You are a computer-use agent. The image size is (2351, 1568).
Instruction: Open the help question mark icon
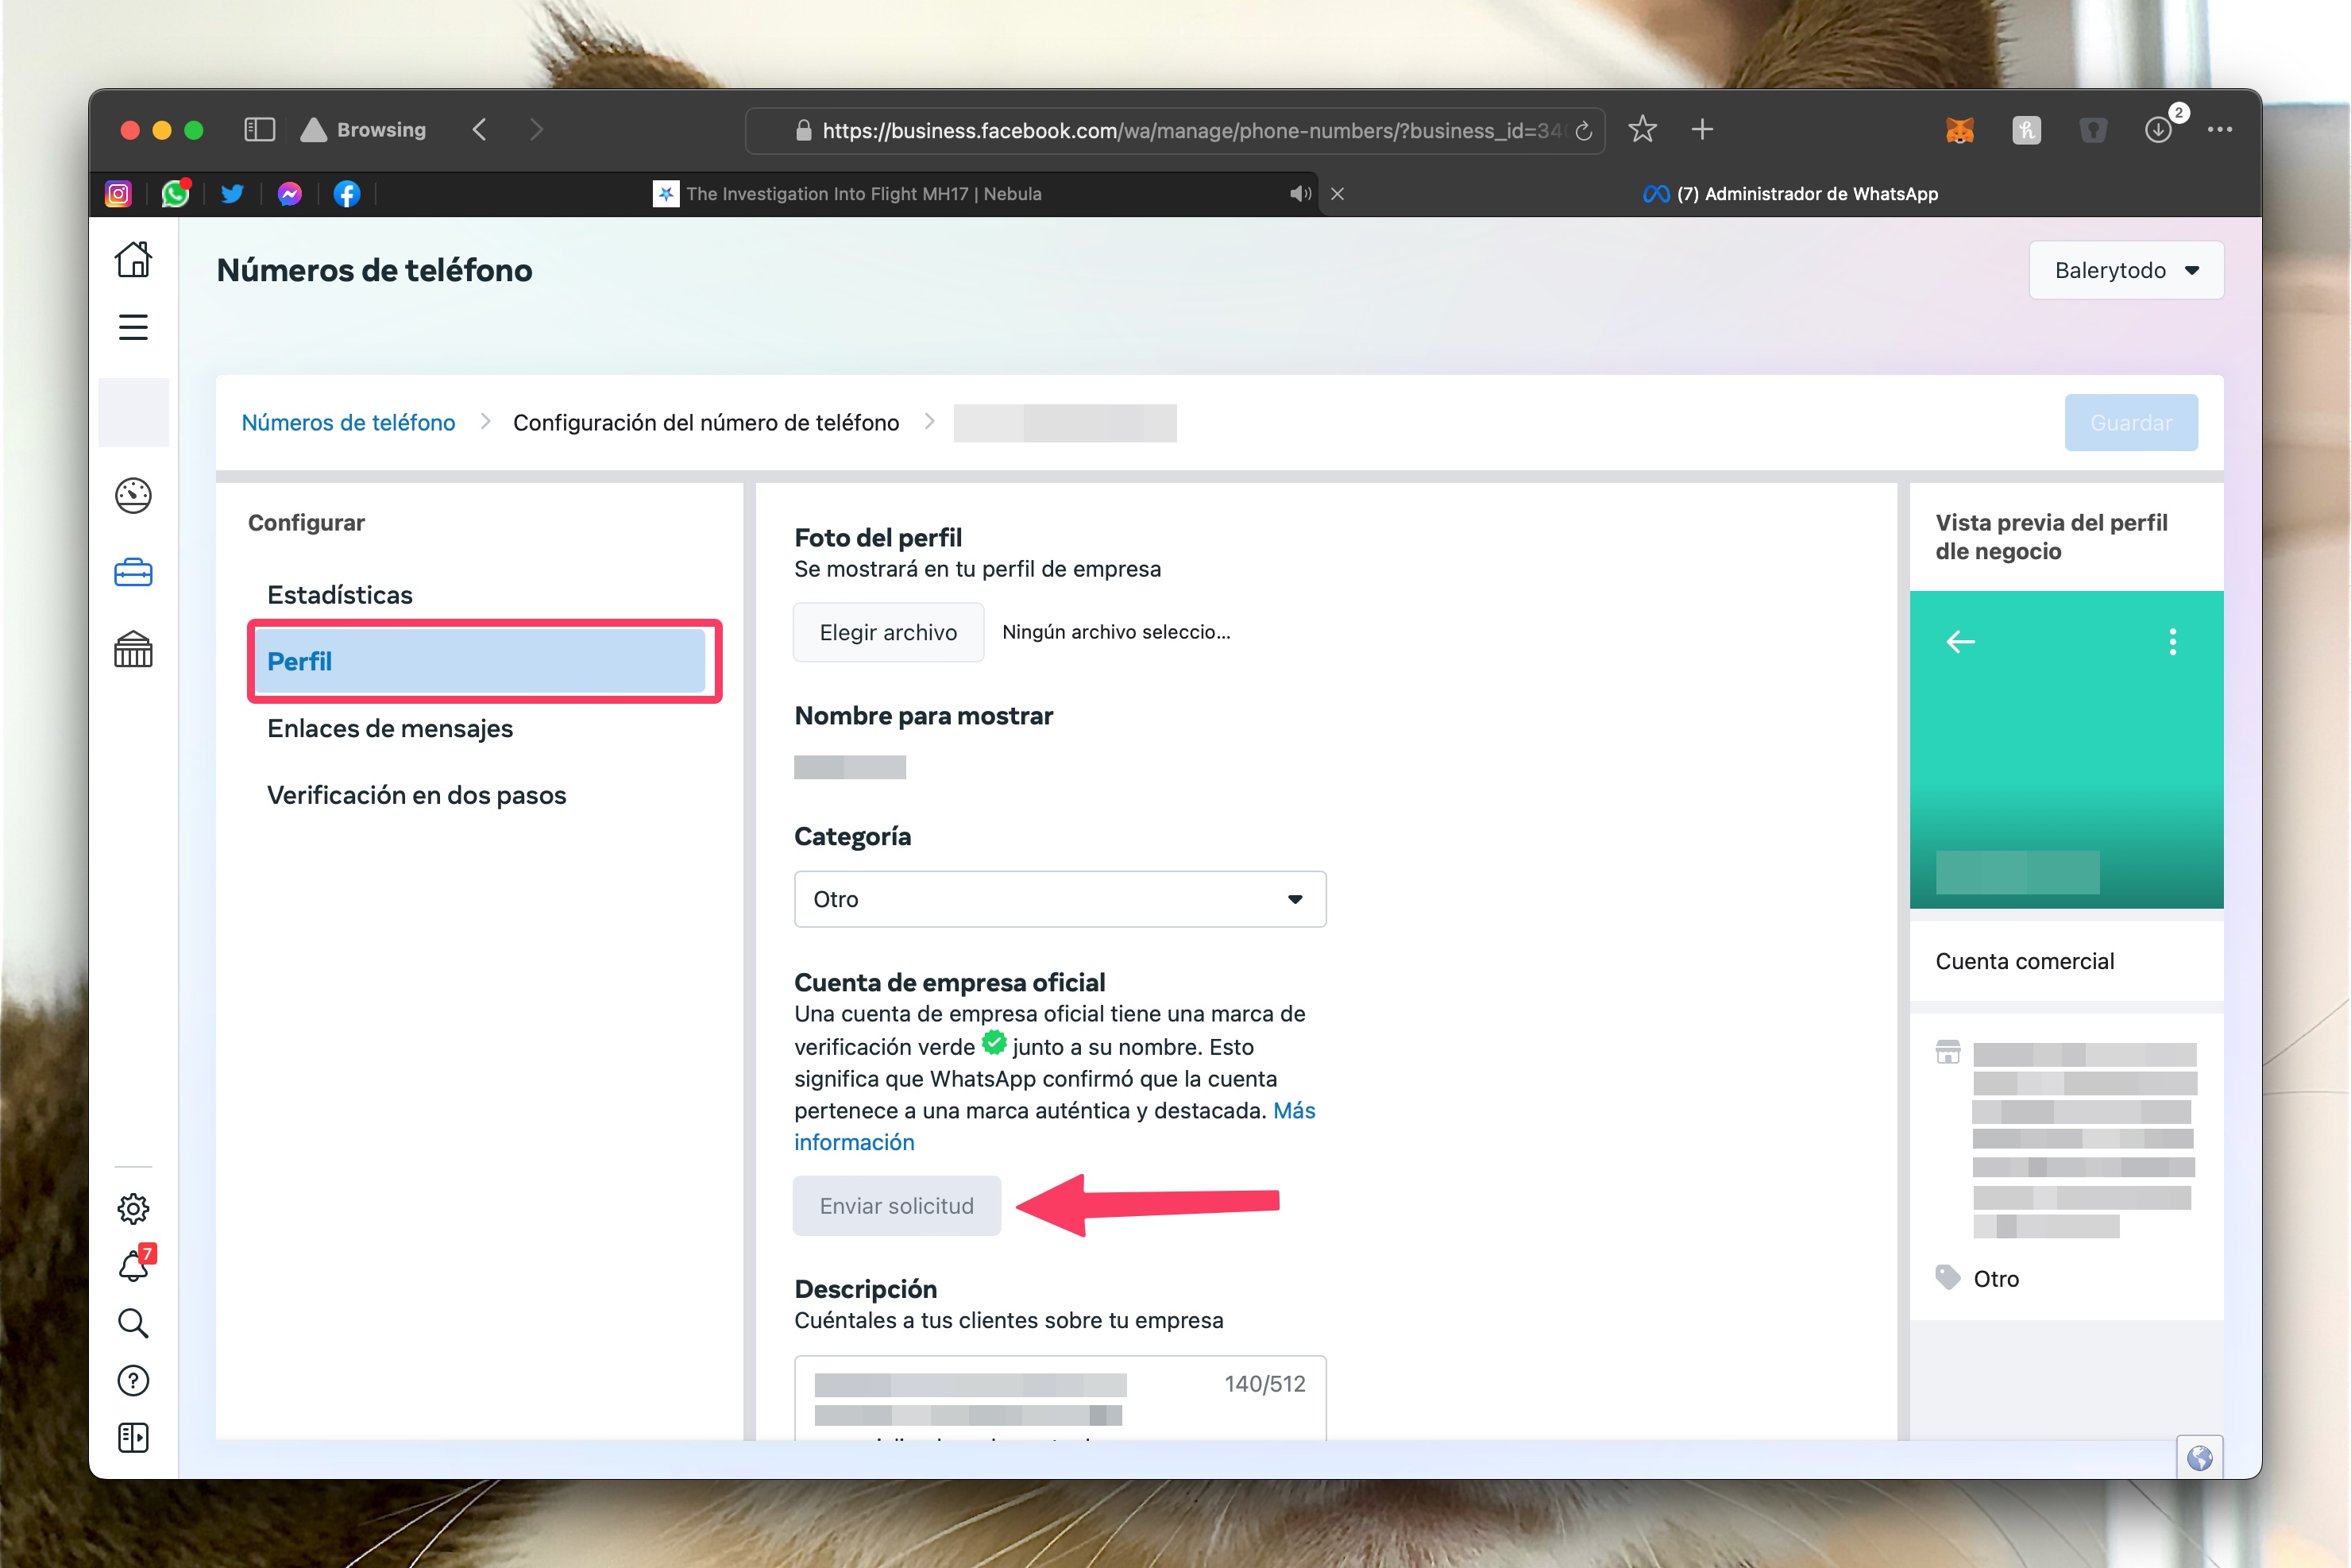pyautogui.click(x=133, y=1381)
